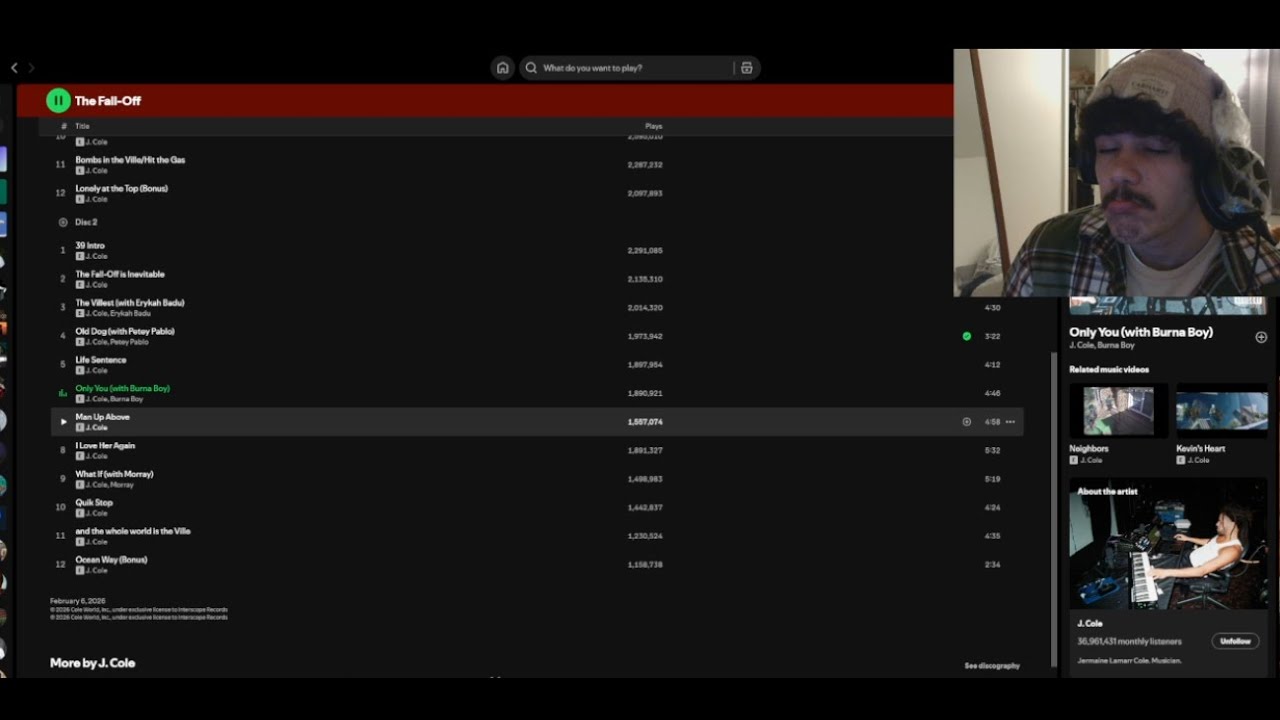Screen dimensions: 1280x720
Task: Toggle saved checkmark on Old Dog row
Action: point(966,336)
